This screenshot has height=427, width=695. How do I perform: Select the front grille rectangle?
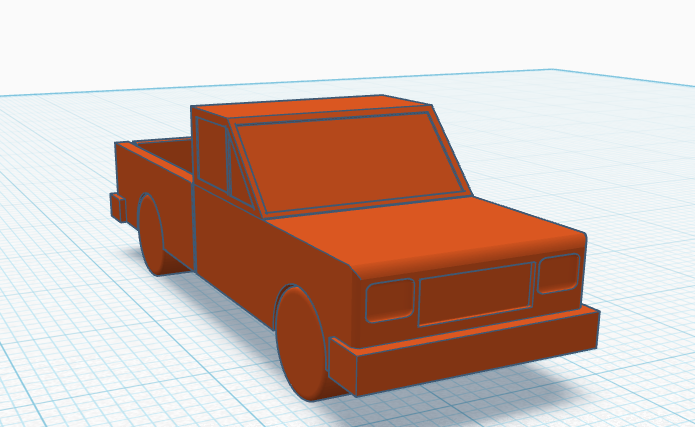coord(475,294)
